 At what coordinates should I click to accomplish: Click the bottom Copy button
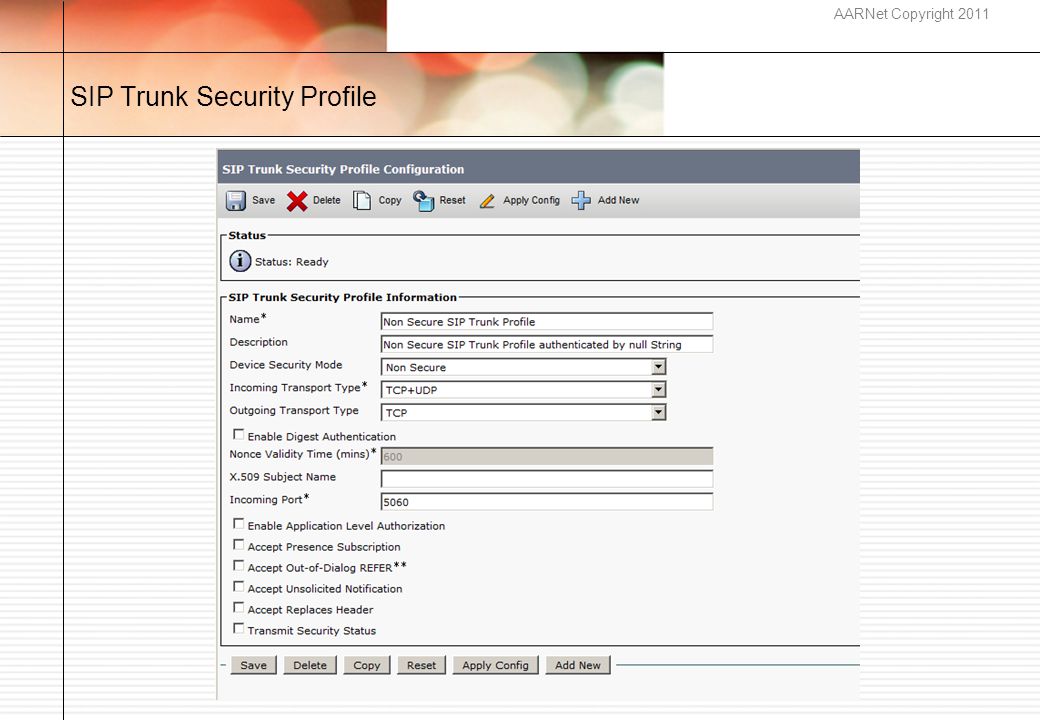(x=367, y=665)
